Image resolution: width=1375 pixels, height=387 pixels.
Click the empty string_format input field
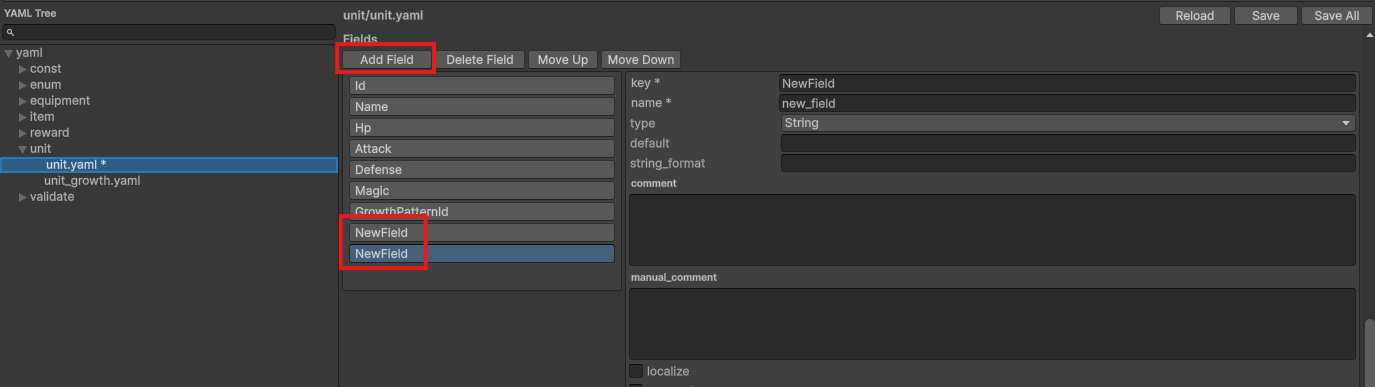1068,163
